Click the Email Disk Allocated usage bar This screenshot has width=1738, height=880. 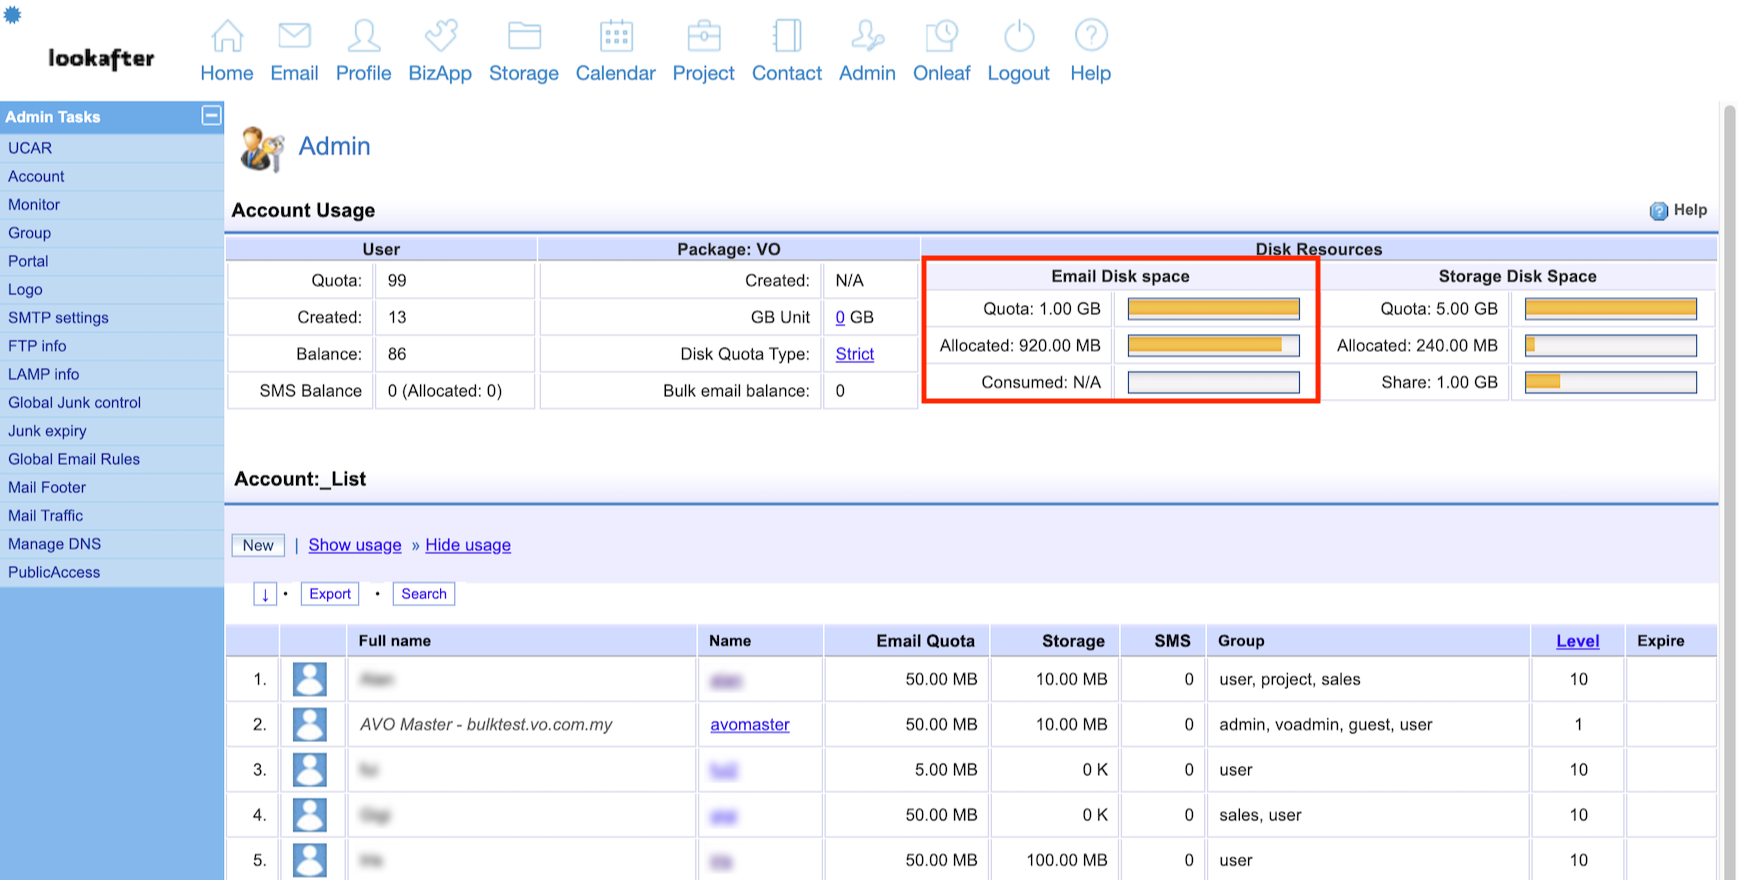point(1213,346)
